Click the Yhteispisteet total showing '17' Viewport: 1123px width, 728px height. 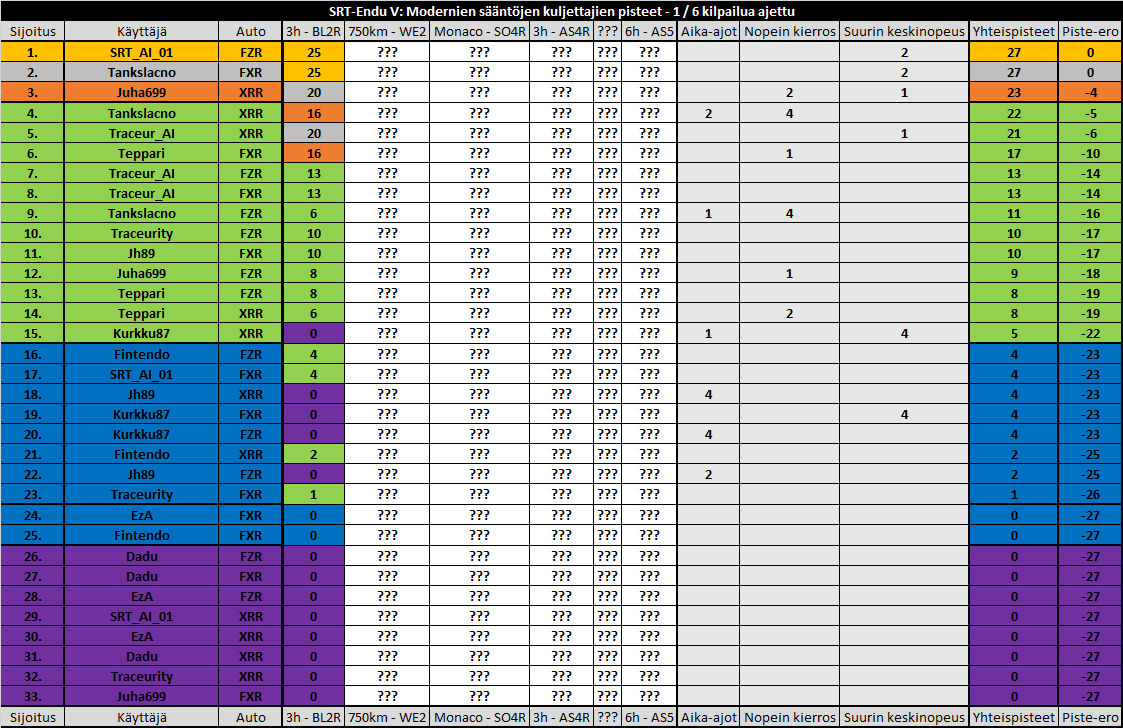point(1013,153)
